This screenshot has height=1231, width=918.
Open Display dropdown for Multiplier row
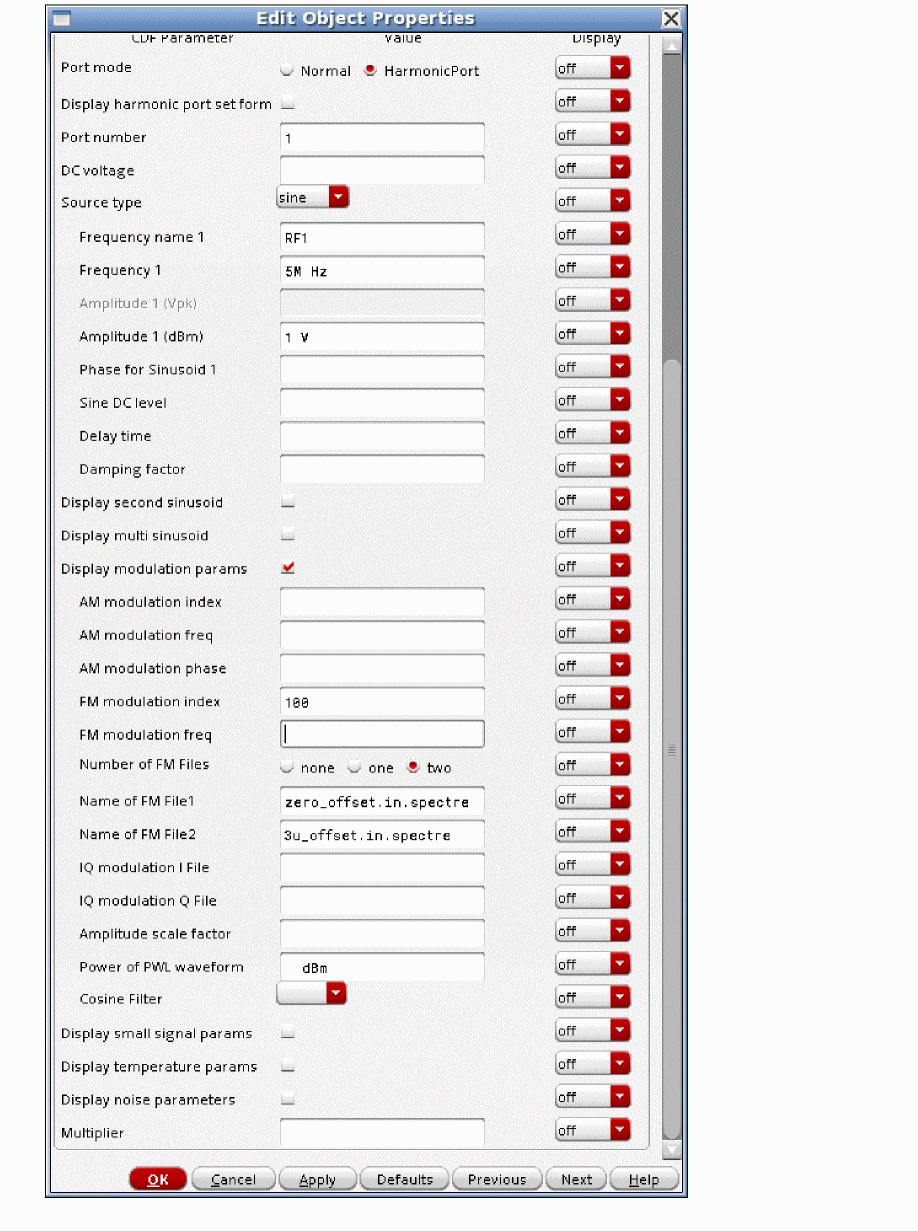click(593, 1130)
